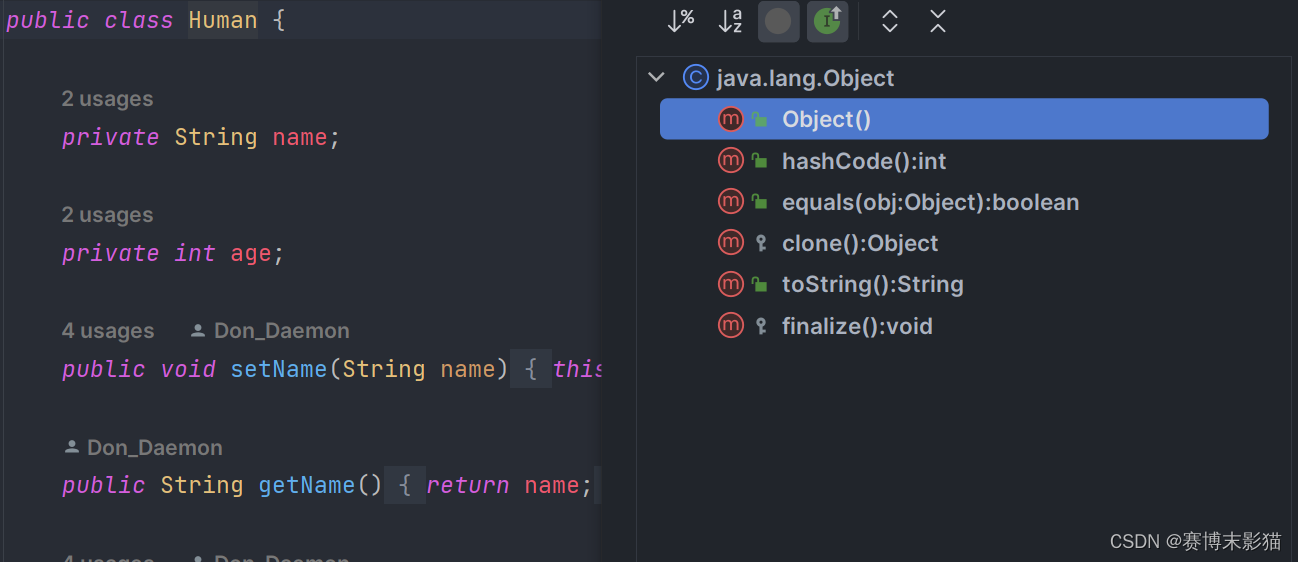
Task: Click the String return type of getName
Action: [202, 485]
